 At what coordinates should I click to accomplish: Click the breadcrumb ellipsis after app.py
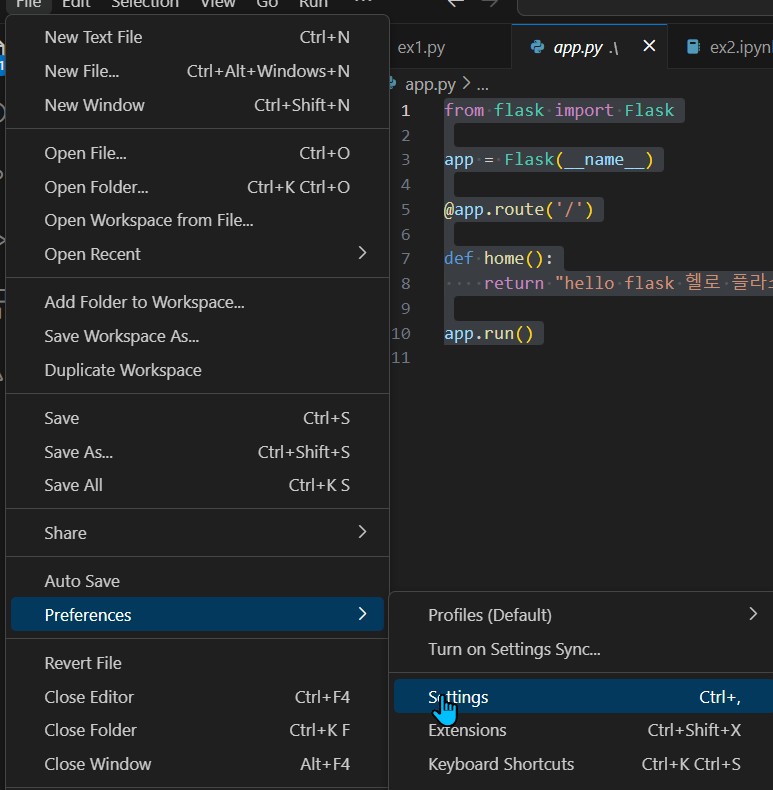click(x=482, y=85)
